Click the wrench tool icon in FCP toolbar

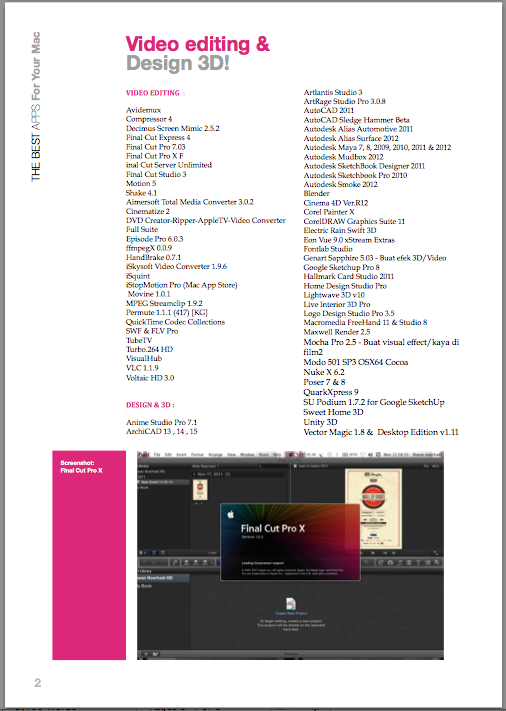(x=175, y=562)
